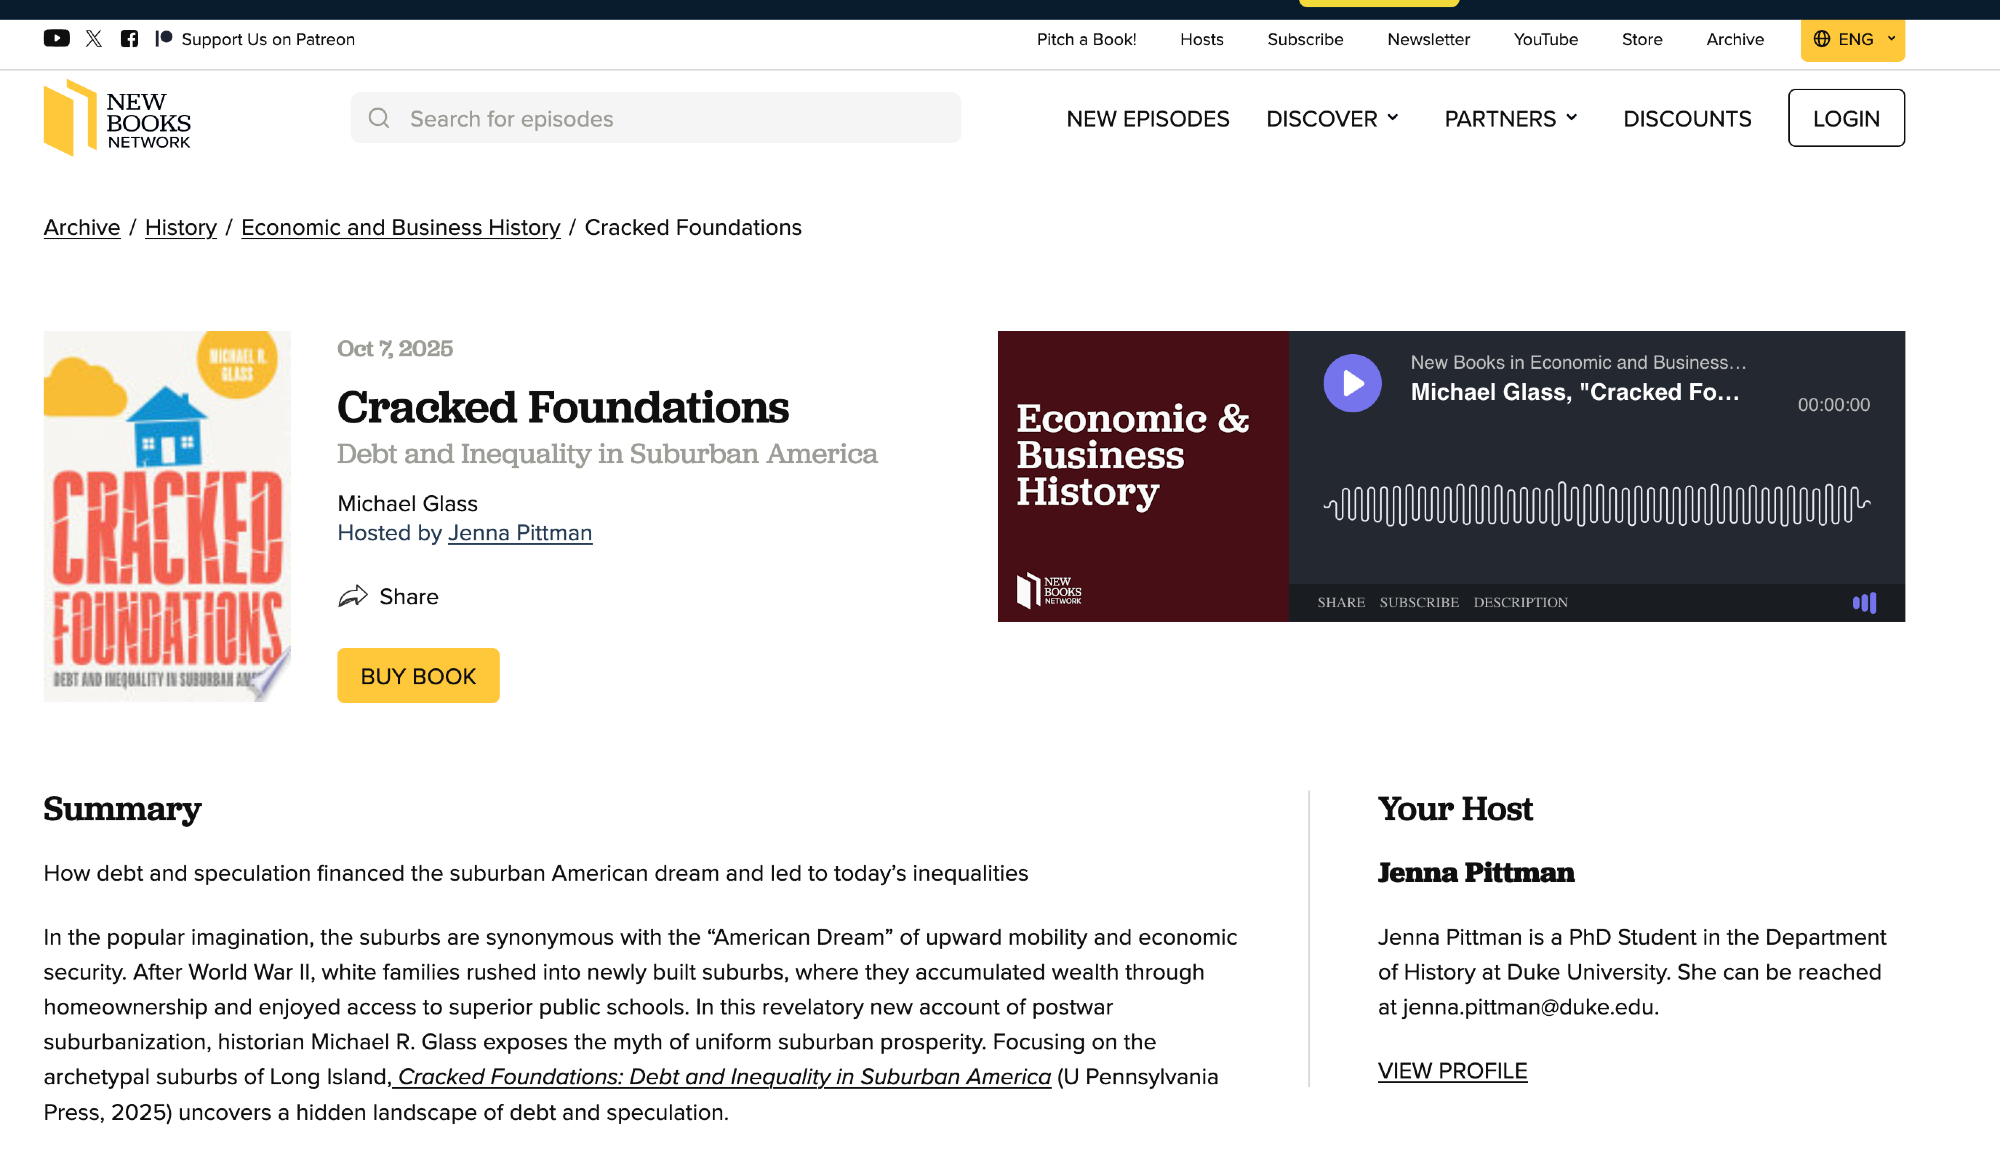
Task: Open the Discounts menu item
Action: tap(1687, 119)
